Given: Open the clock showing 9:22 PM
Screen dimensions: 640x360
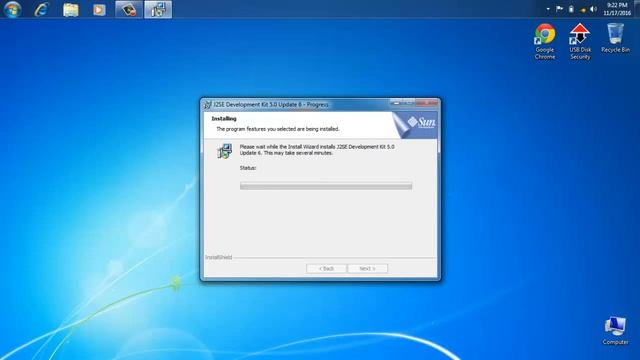Looking at the screenshot, I should pos(617,9).
